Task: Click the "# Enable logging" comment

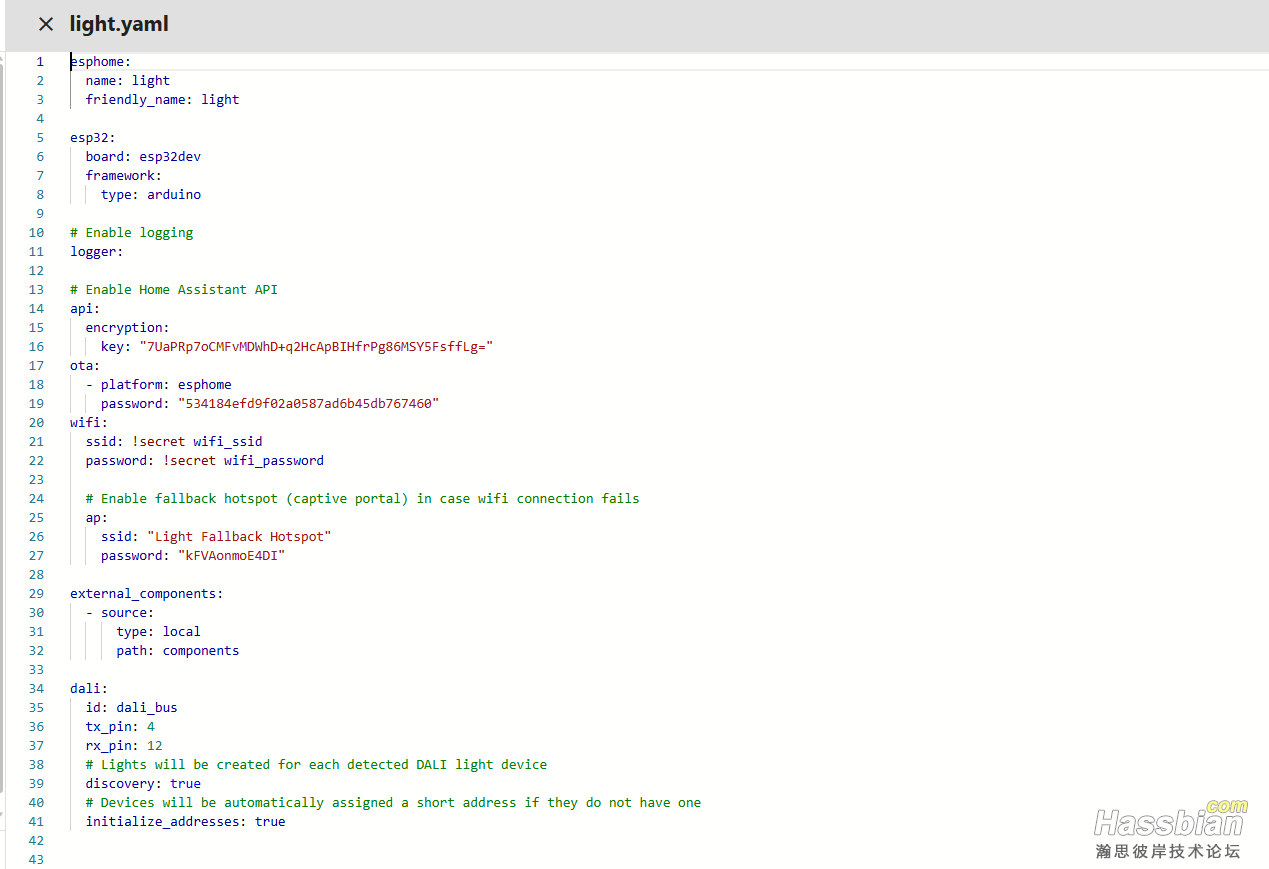Action: (x=131, y=233)
